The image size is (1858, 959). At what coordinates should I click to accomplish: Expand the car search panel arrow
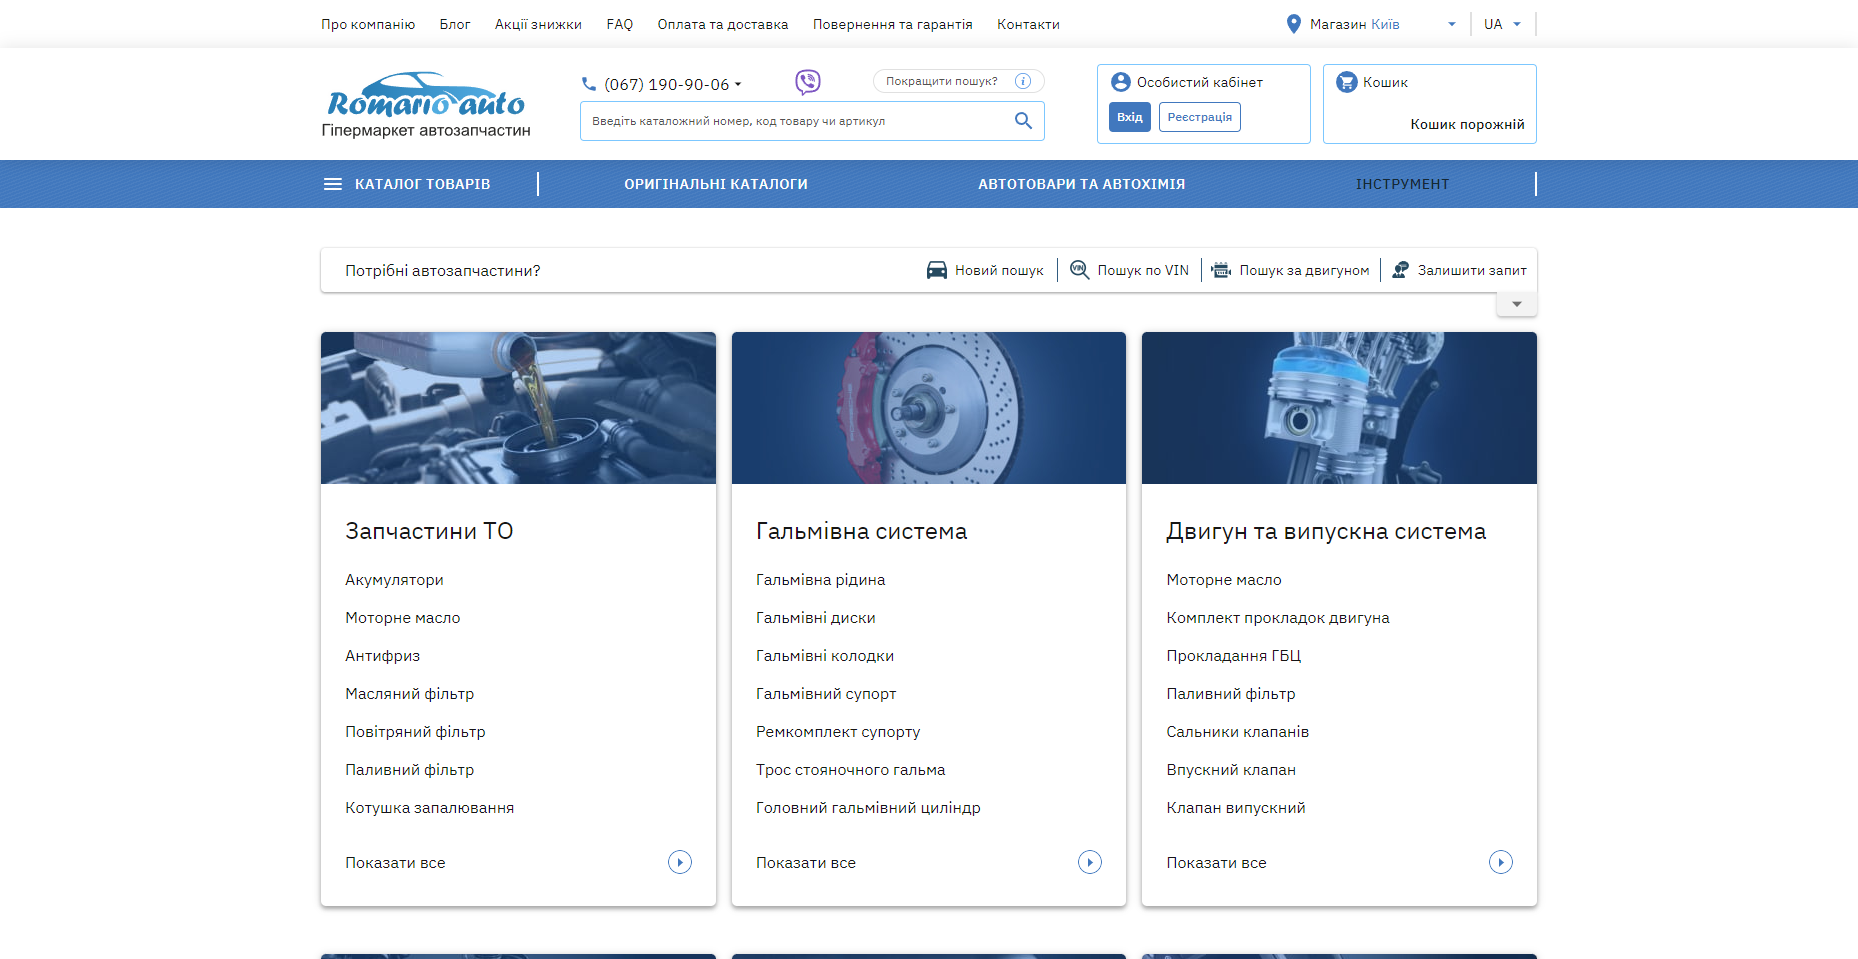1517,304
